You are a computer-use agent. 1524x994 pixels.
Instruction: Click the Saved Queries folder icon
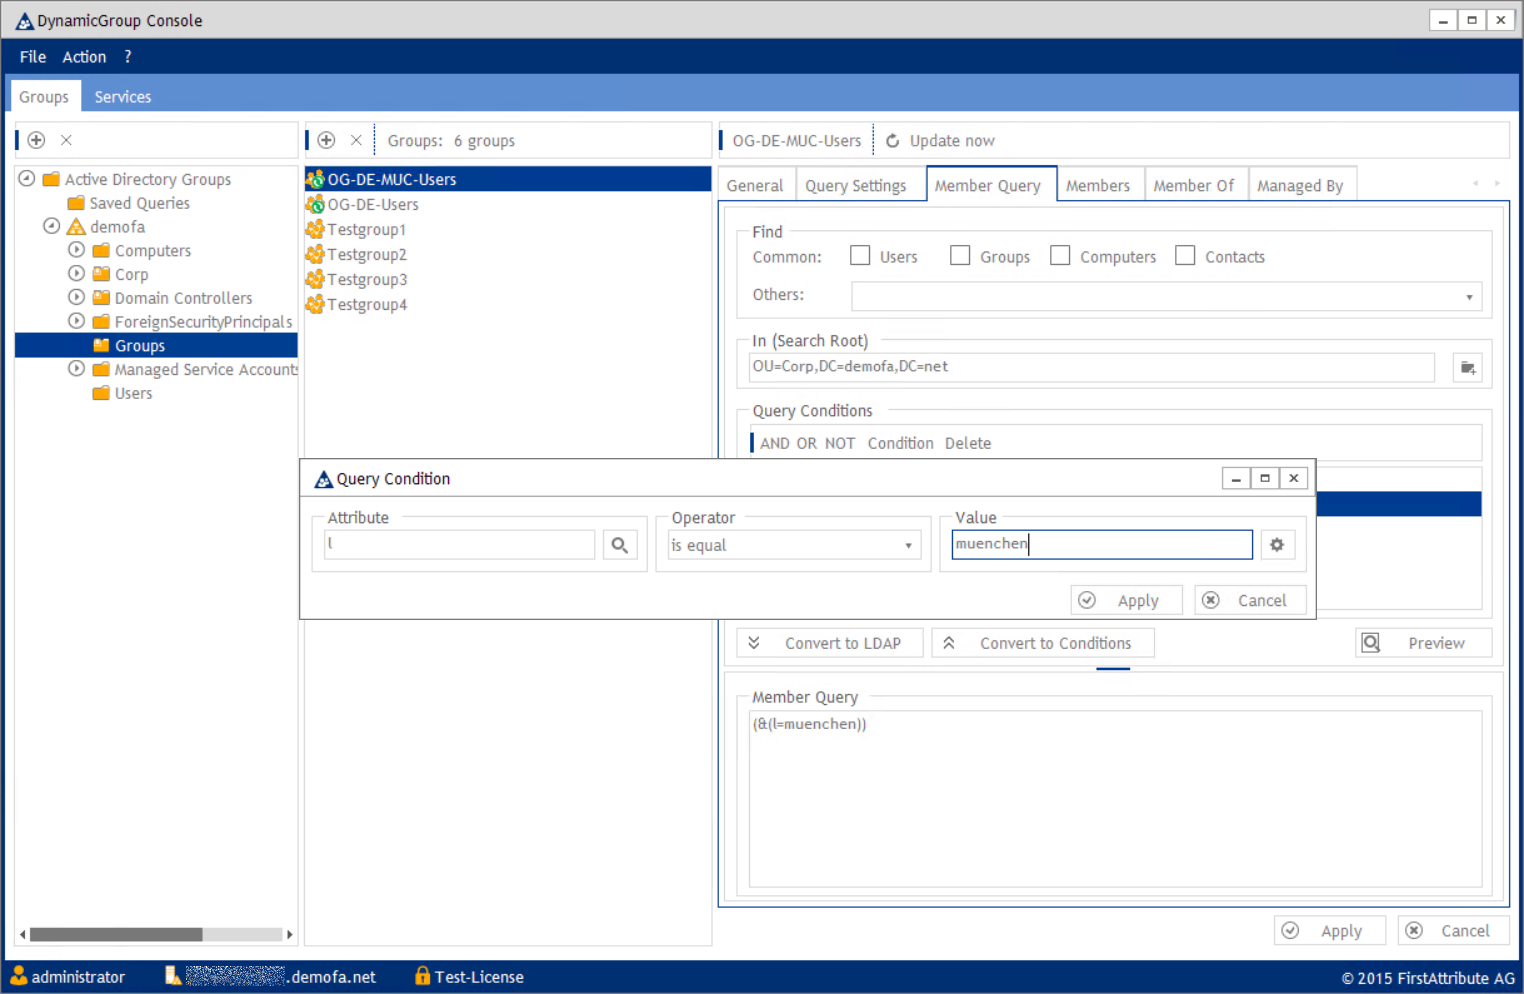[76, 203]
